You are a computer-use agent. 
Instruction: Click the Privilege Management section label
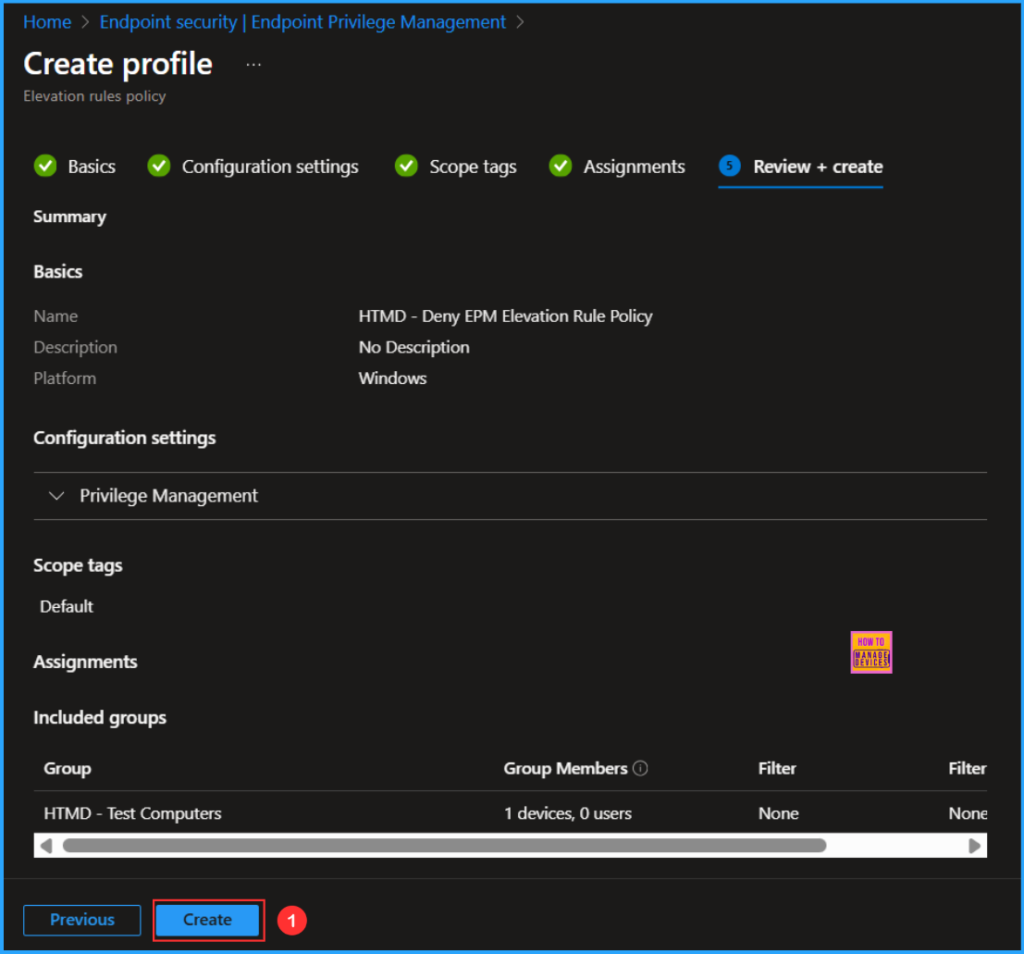(x=168, y=496)
